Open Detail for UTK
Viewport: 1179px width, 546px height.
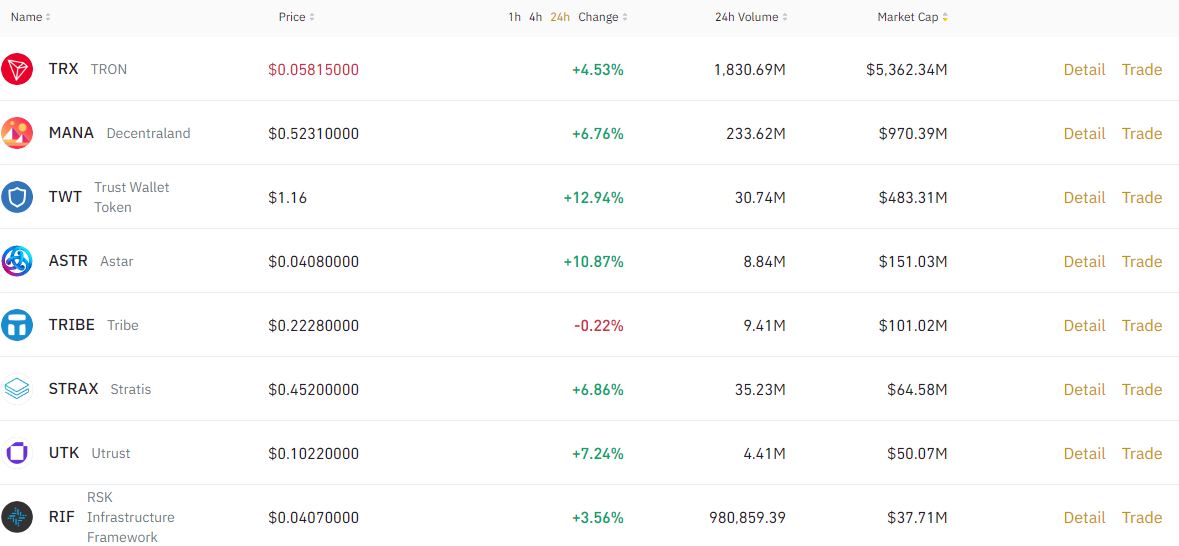tap(1084, 453)
